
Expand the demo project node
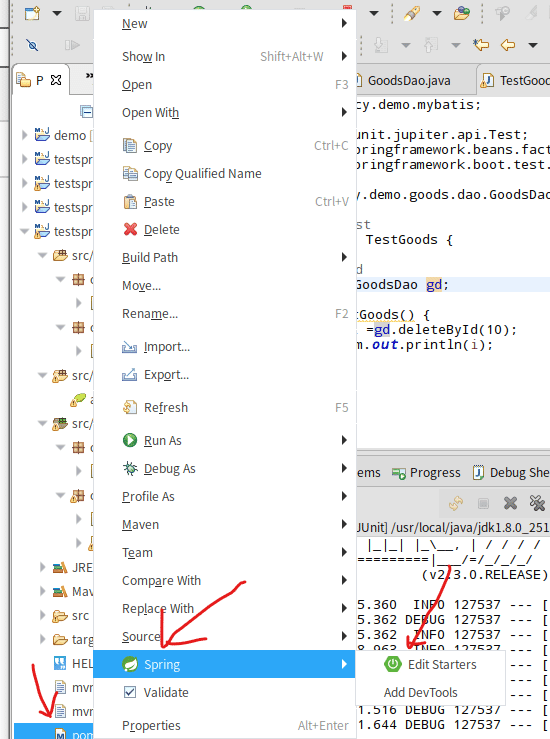25,135
